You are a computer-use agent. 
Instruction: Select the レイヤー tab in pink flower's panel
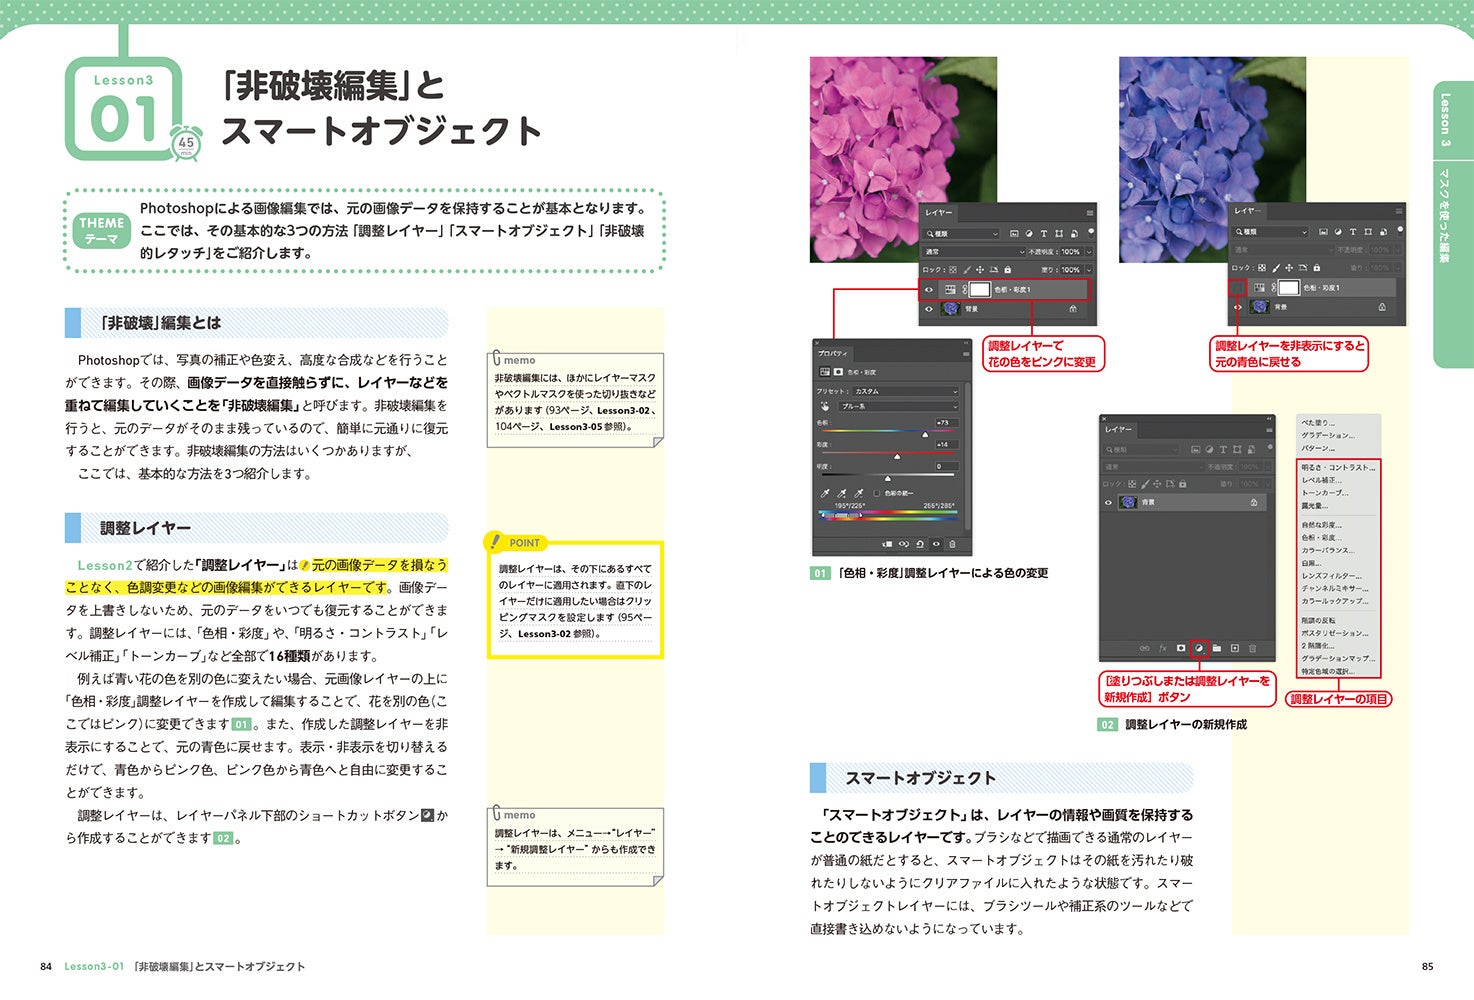click(938, 213)
